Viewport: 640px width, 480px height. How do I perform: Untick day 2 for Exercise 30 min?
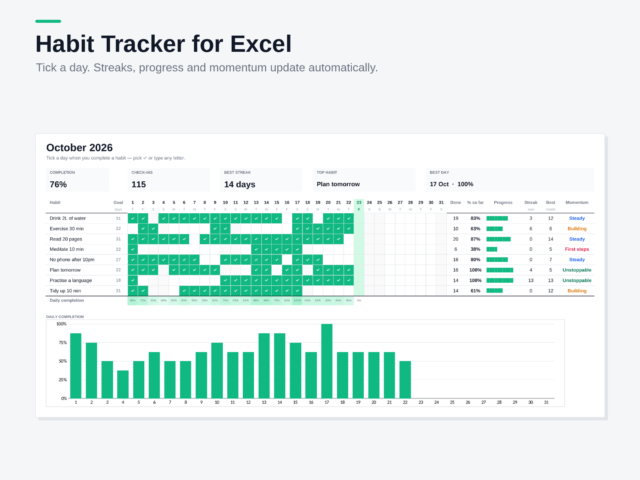pyautogui.click(x=143, y=229)
